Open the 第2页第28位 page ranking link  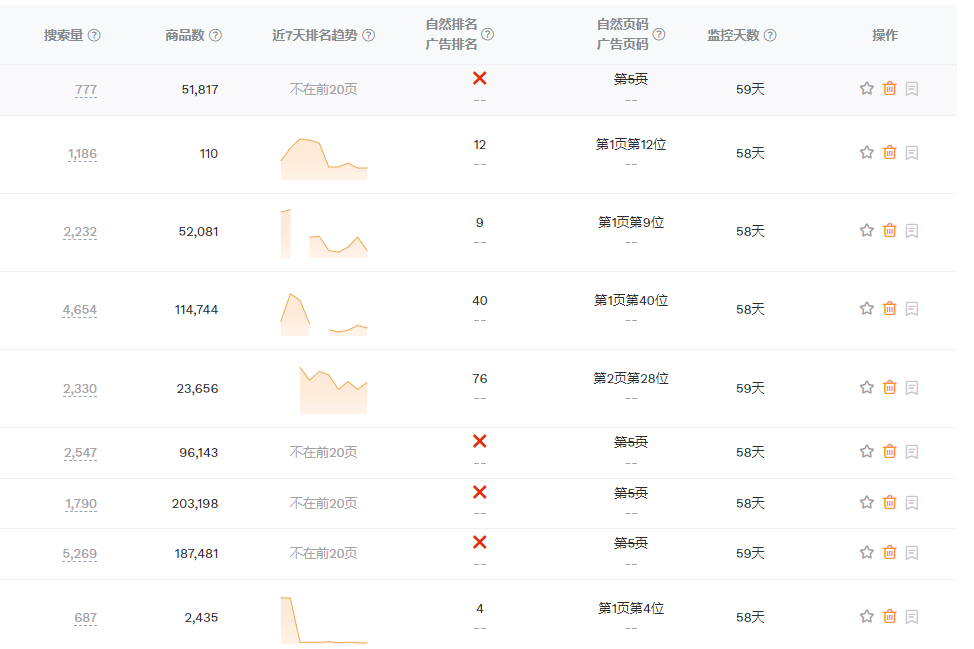tap(630, 379)
